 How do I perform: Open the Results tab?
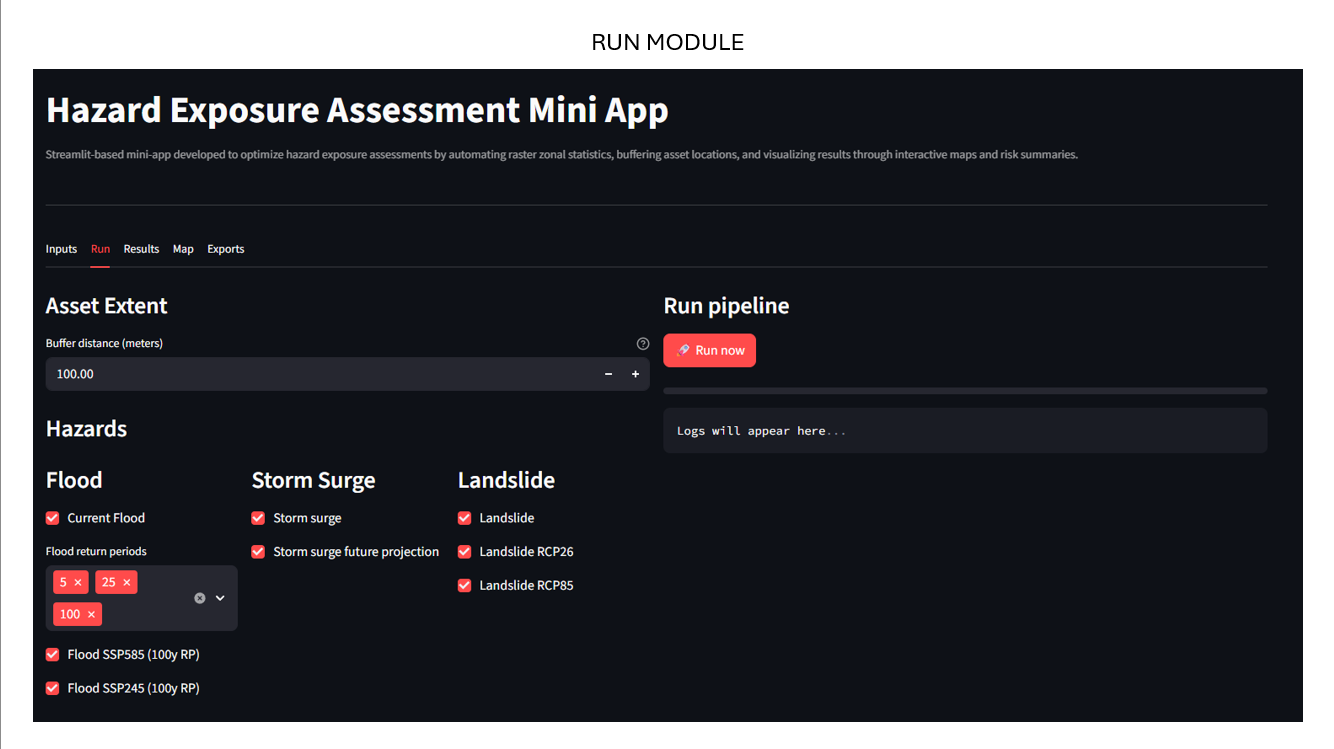(141, 249)
